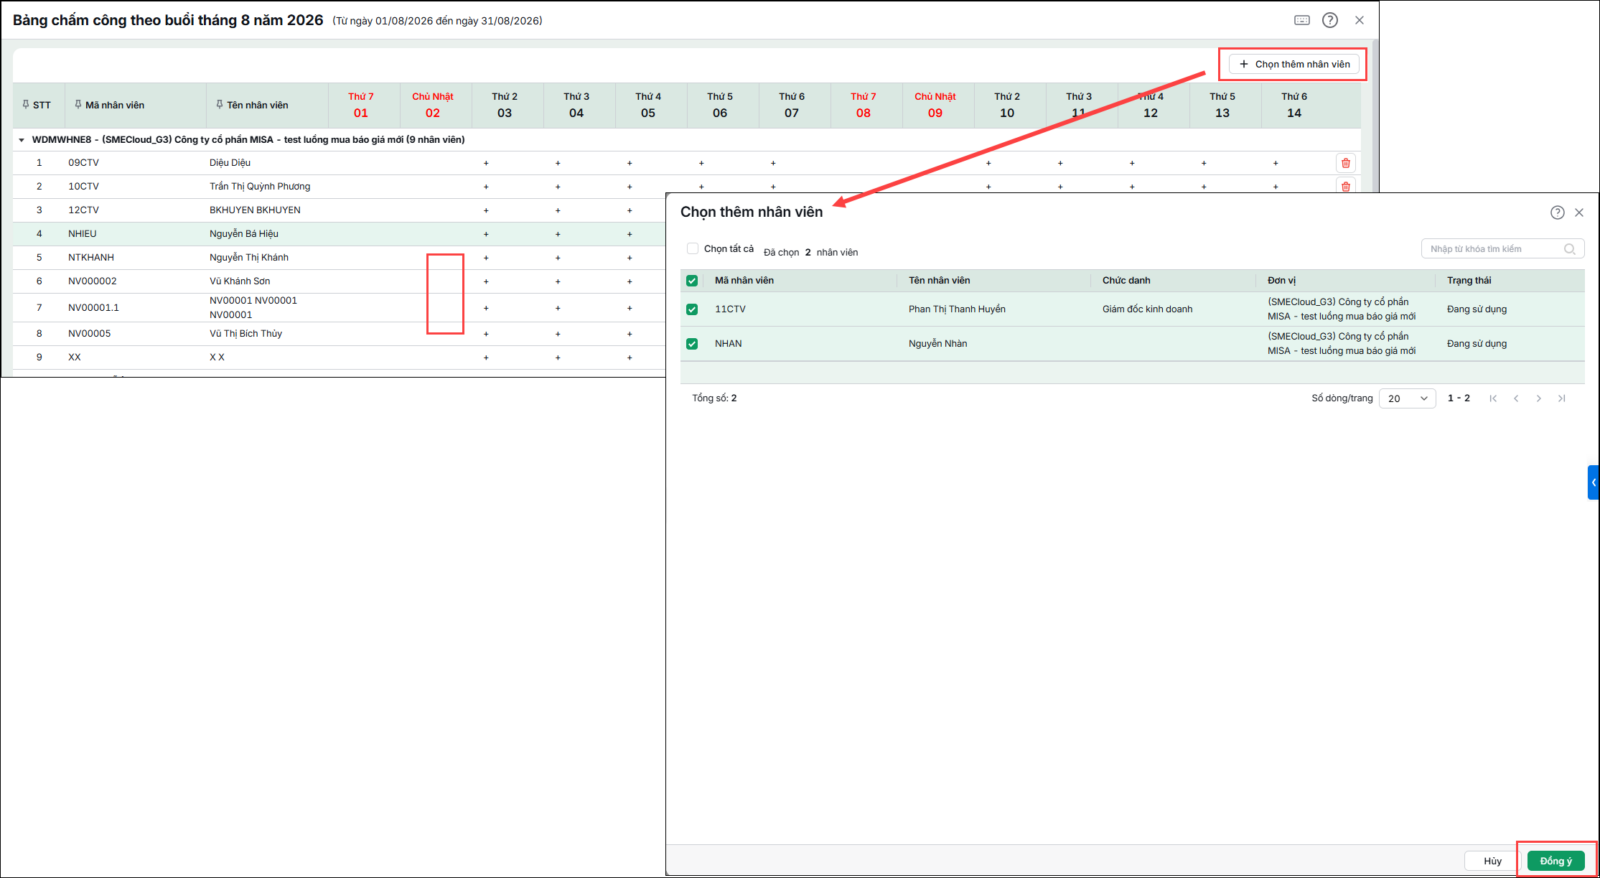Pin the Mã nhân viên column in timesheet
This screenshot has width=1600, height=878.
78,104
